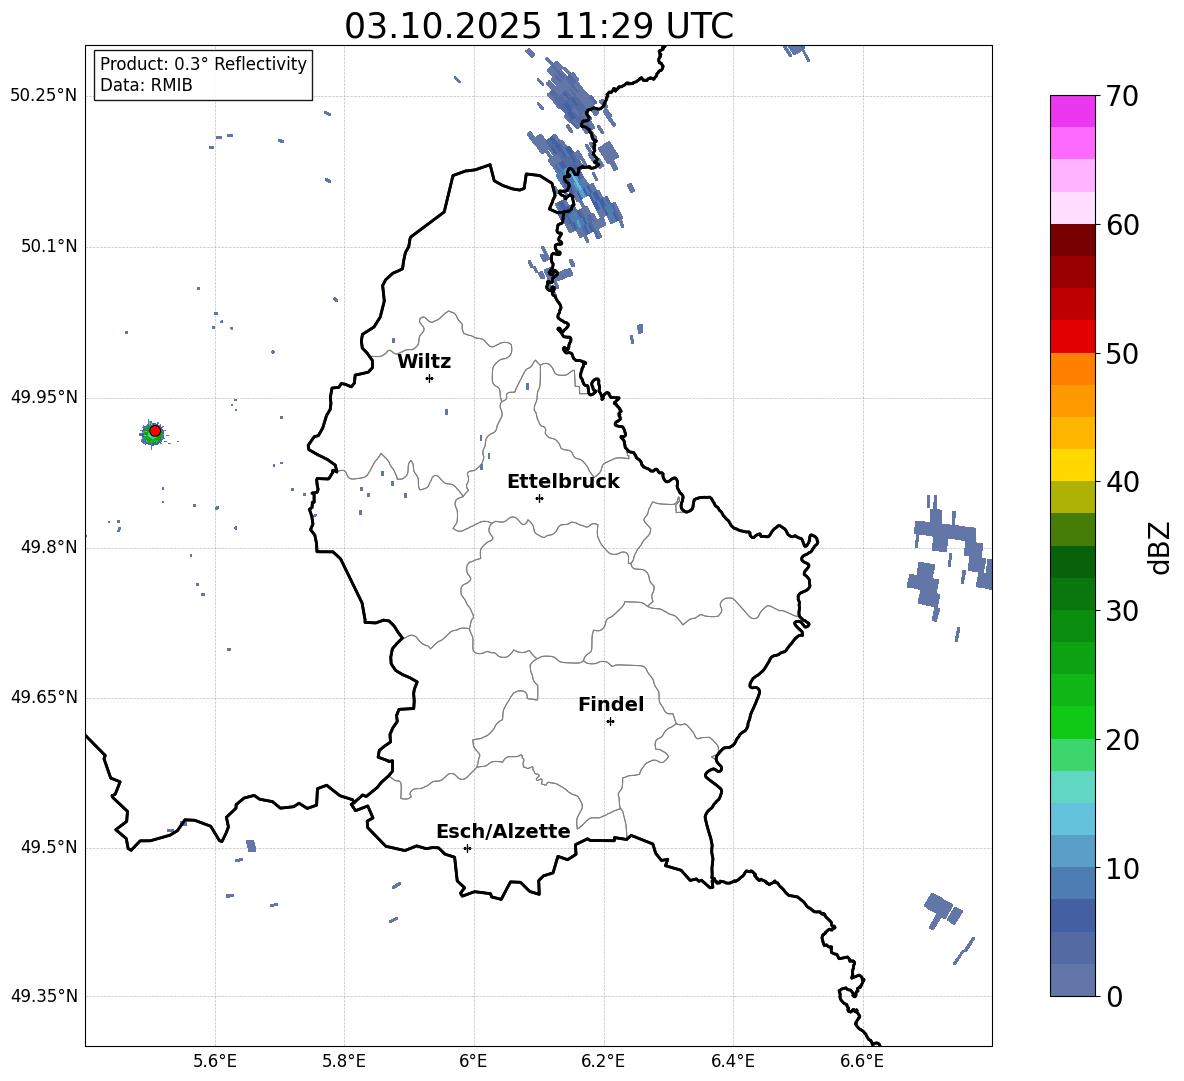Viewport: 1184px width, 1081px height.
Task: Click the 'Data: RMIB' label
Action: [146, 85]
